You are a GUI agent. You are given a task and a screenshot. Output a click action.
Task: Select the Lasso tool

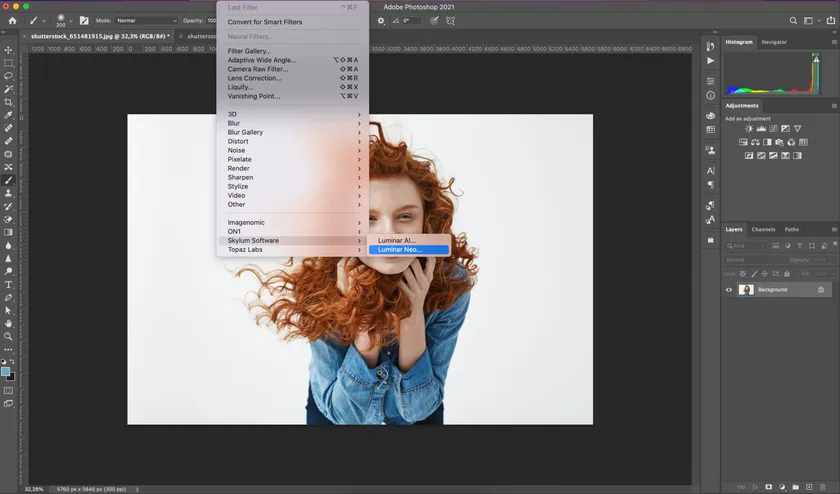(x=8, y=75)
